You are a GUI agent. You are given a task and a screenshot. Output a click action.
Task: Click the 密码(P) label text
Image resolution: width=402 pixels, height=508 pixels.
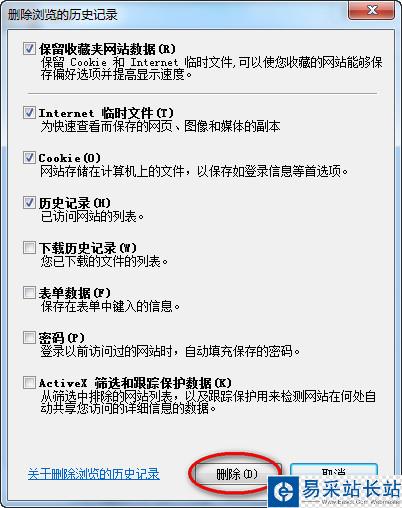pos(61,338)
